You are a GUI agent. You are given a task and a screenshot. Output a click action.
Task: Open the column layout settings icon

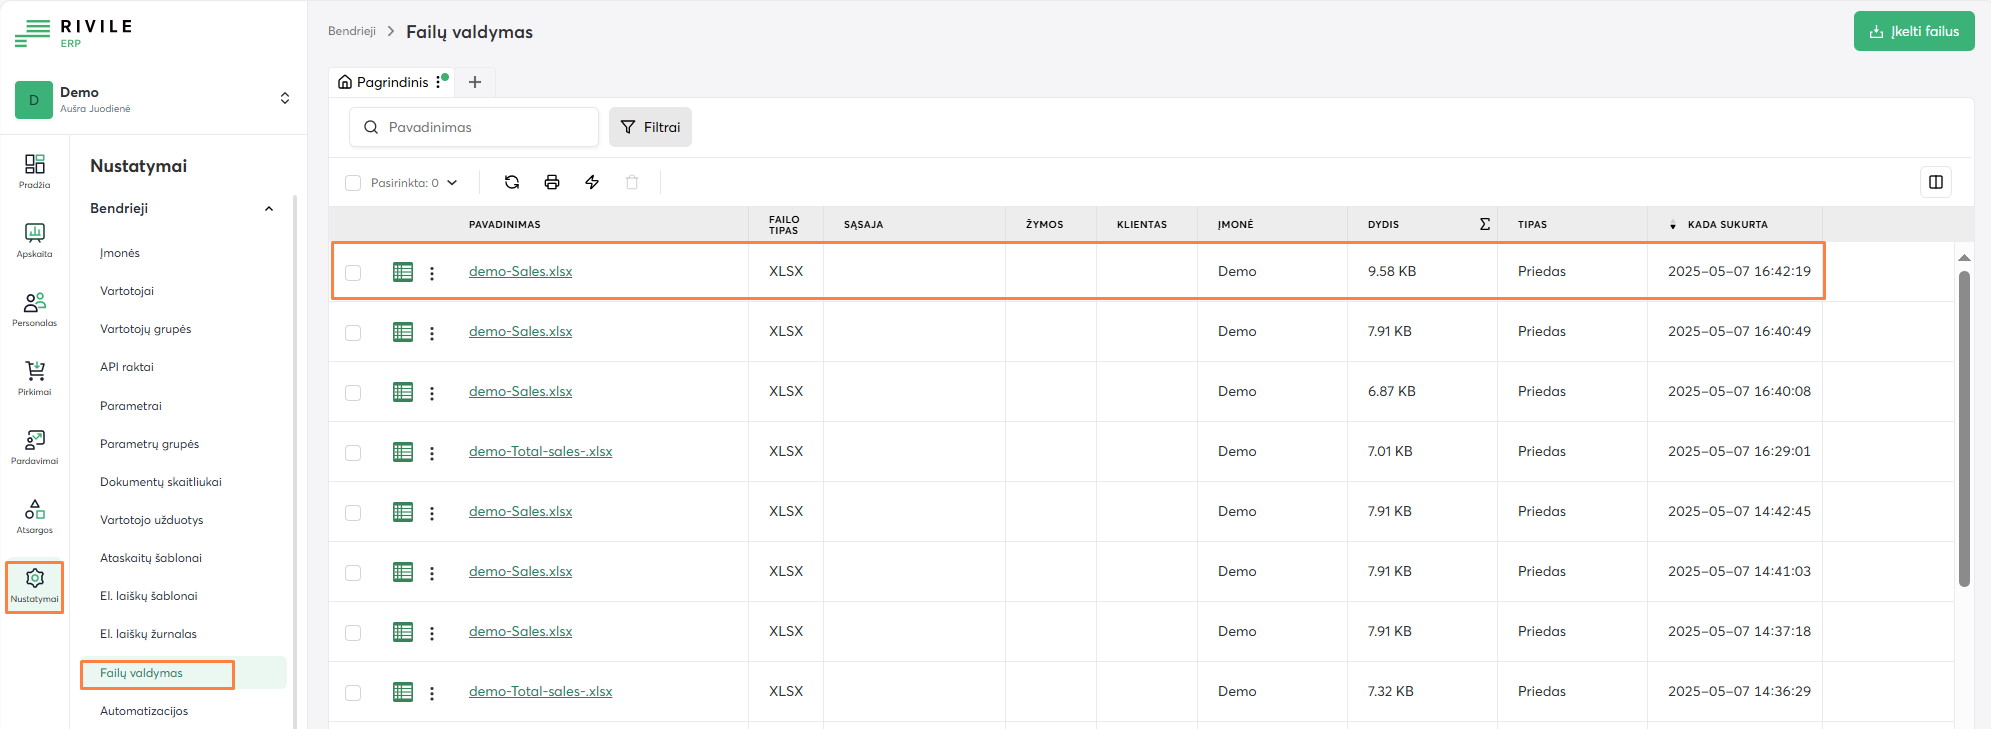[x=1935, y=182]
